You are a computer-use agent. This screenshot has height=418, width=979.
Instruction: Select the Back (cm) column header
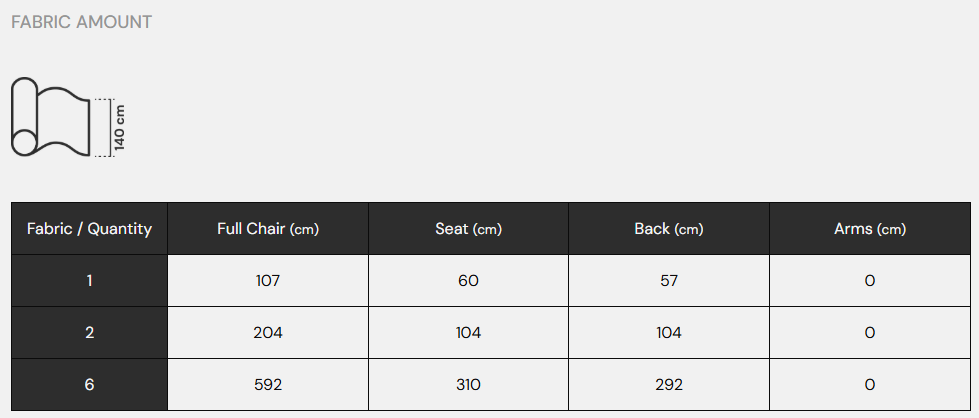pos(669,229)
